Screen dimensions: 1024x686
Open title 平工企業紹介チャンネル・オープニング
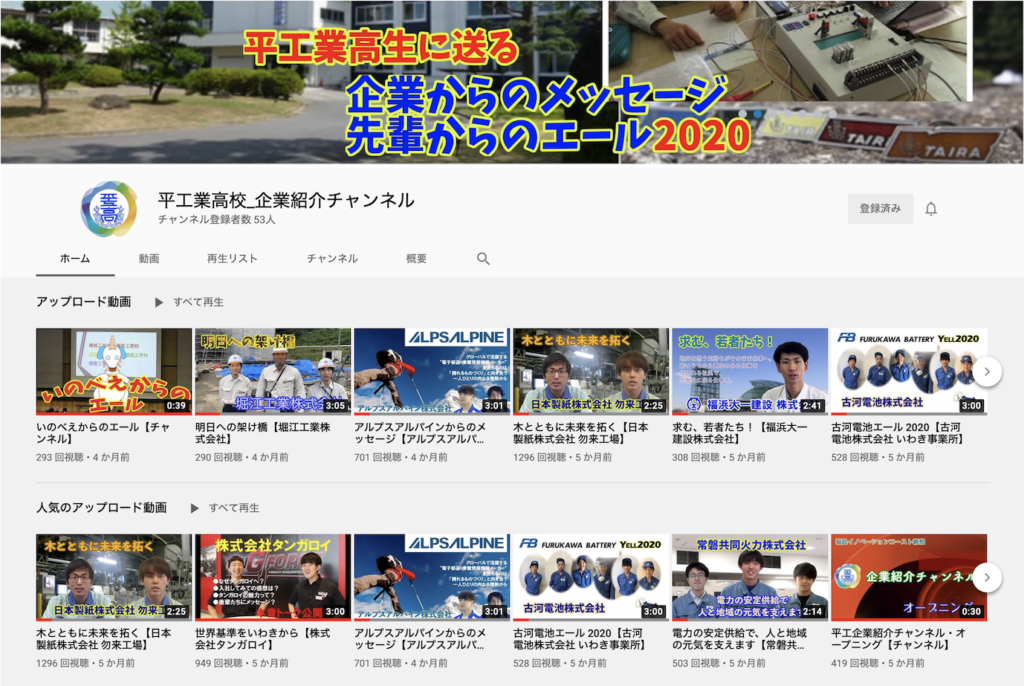click(898, 639)
